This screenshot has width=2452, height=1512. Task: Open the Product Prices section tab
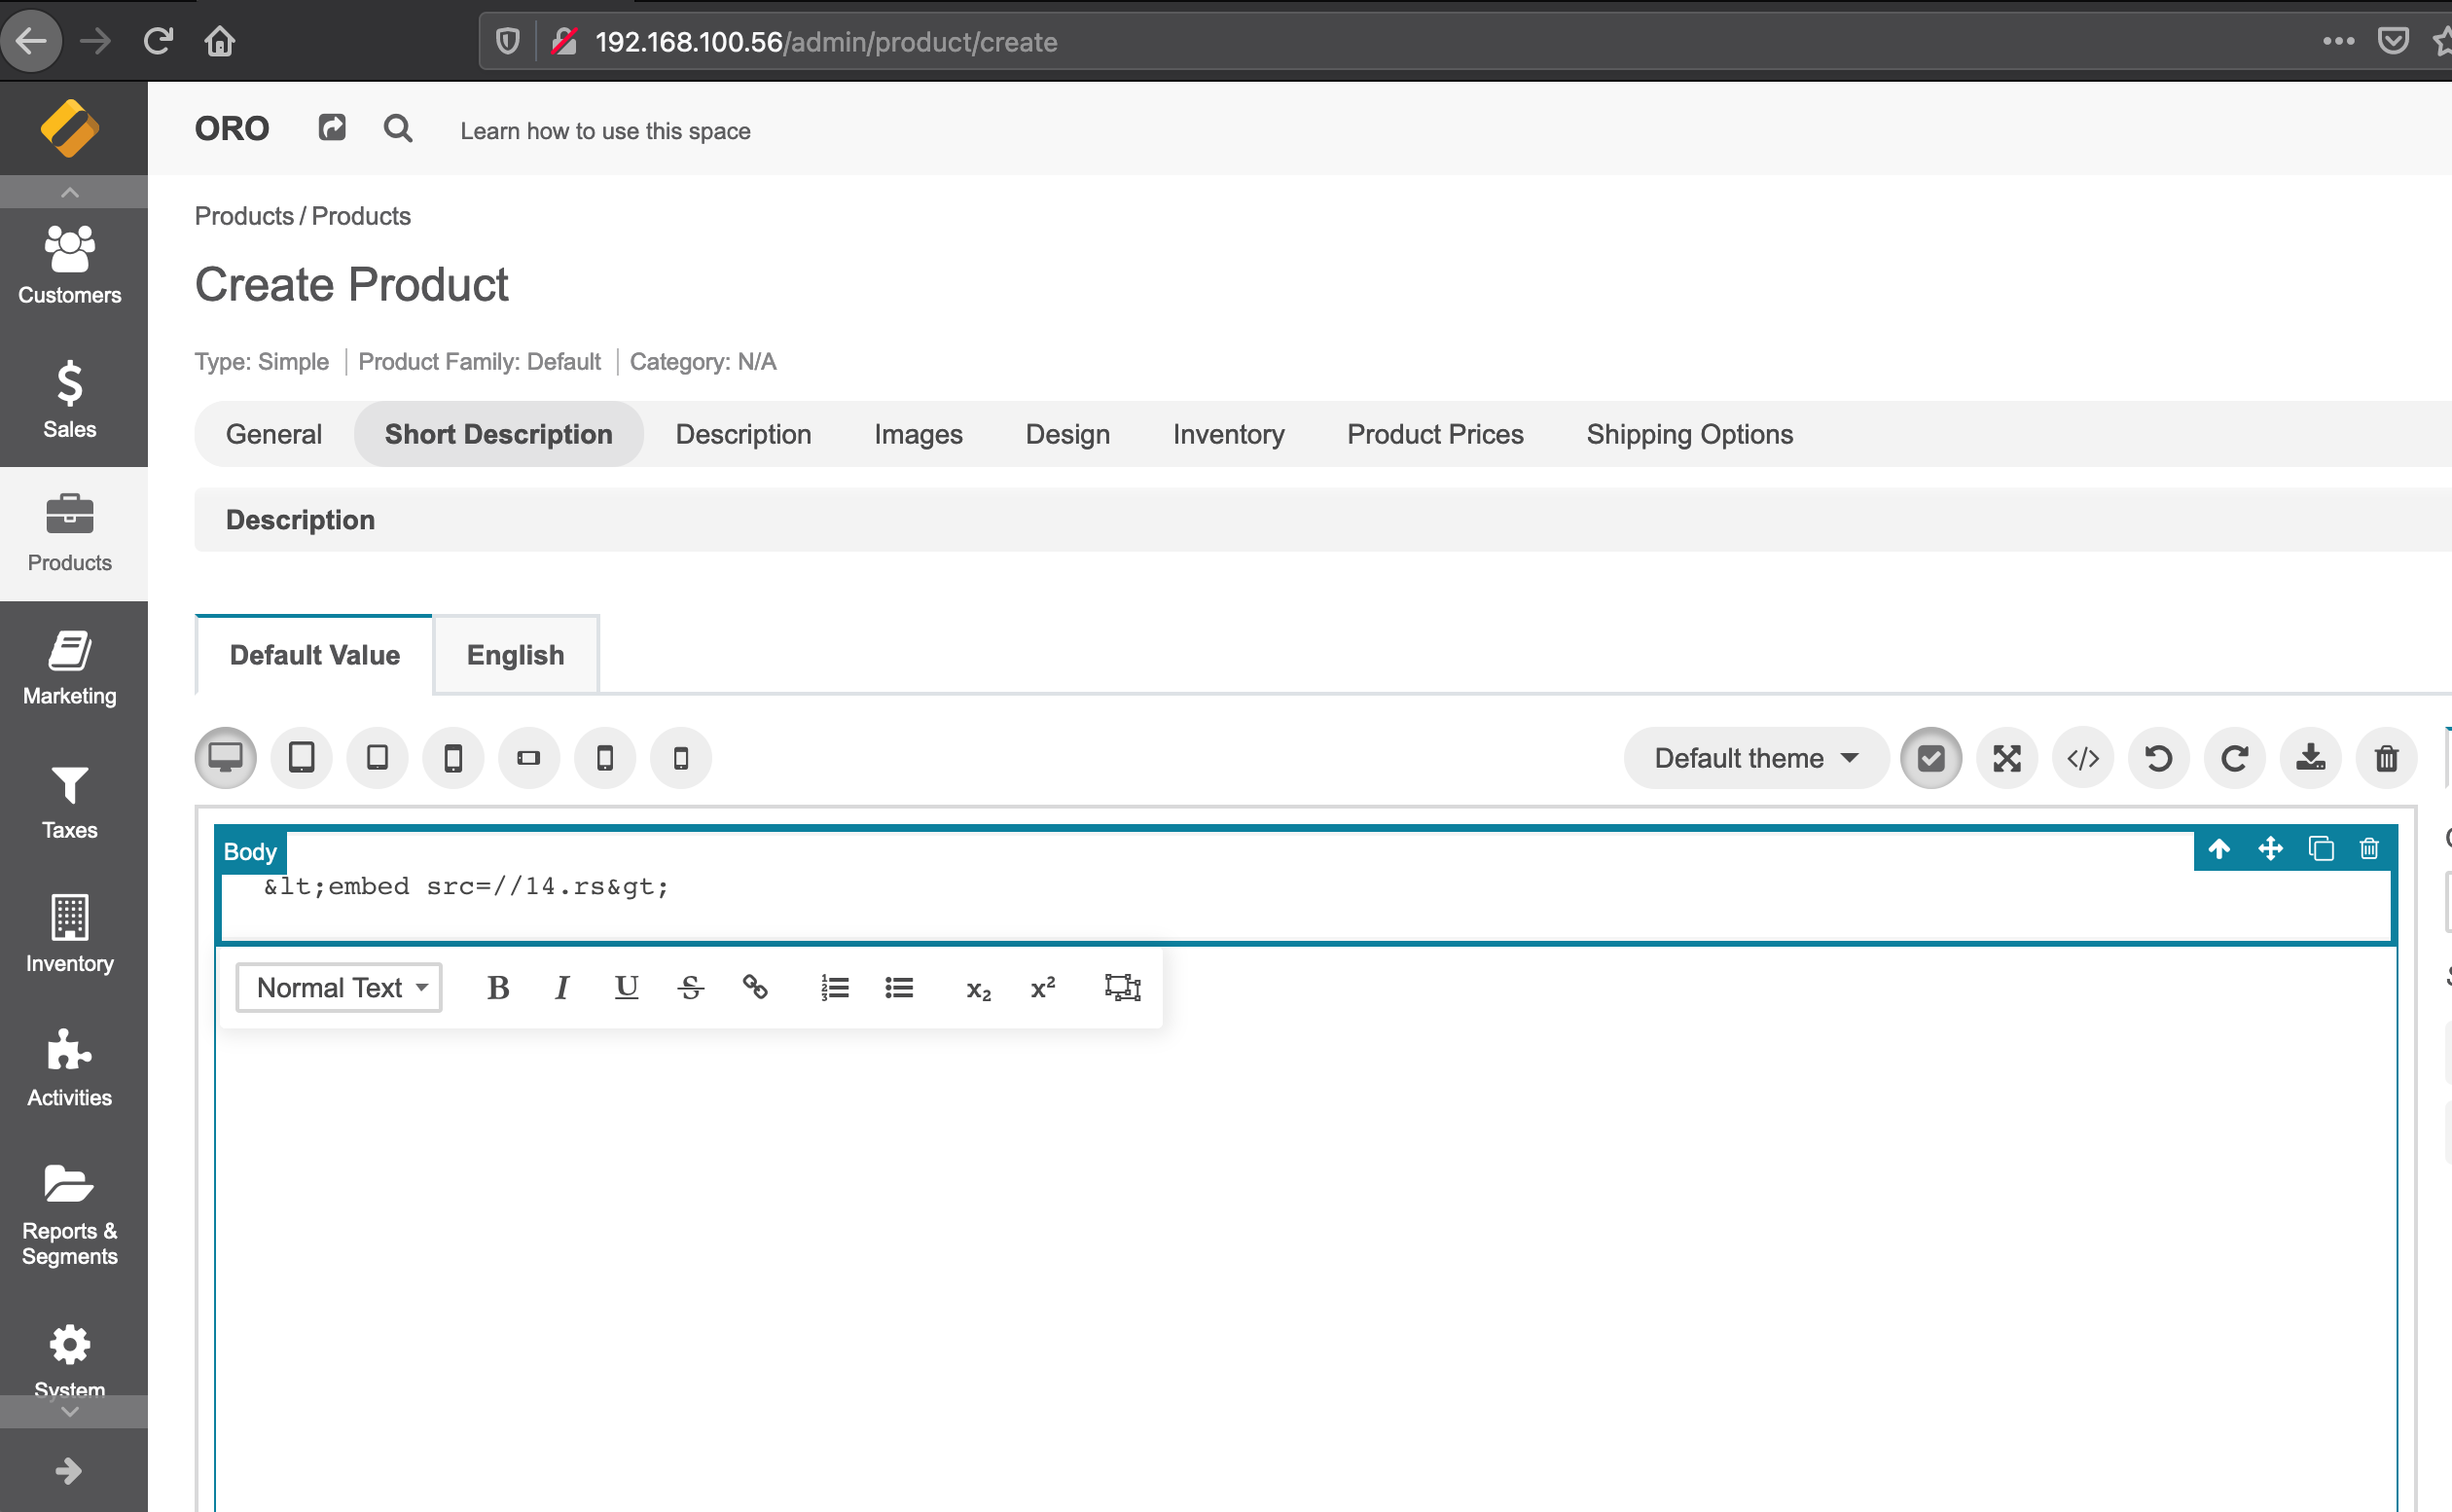click(x=1435, y=434)
